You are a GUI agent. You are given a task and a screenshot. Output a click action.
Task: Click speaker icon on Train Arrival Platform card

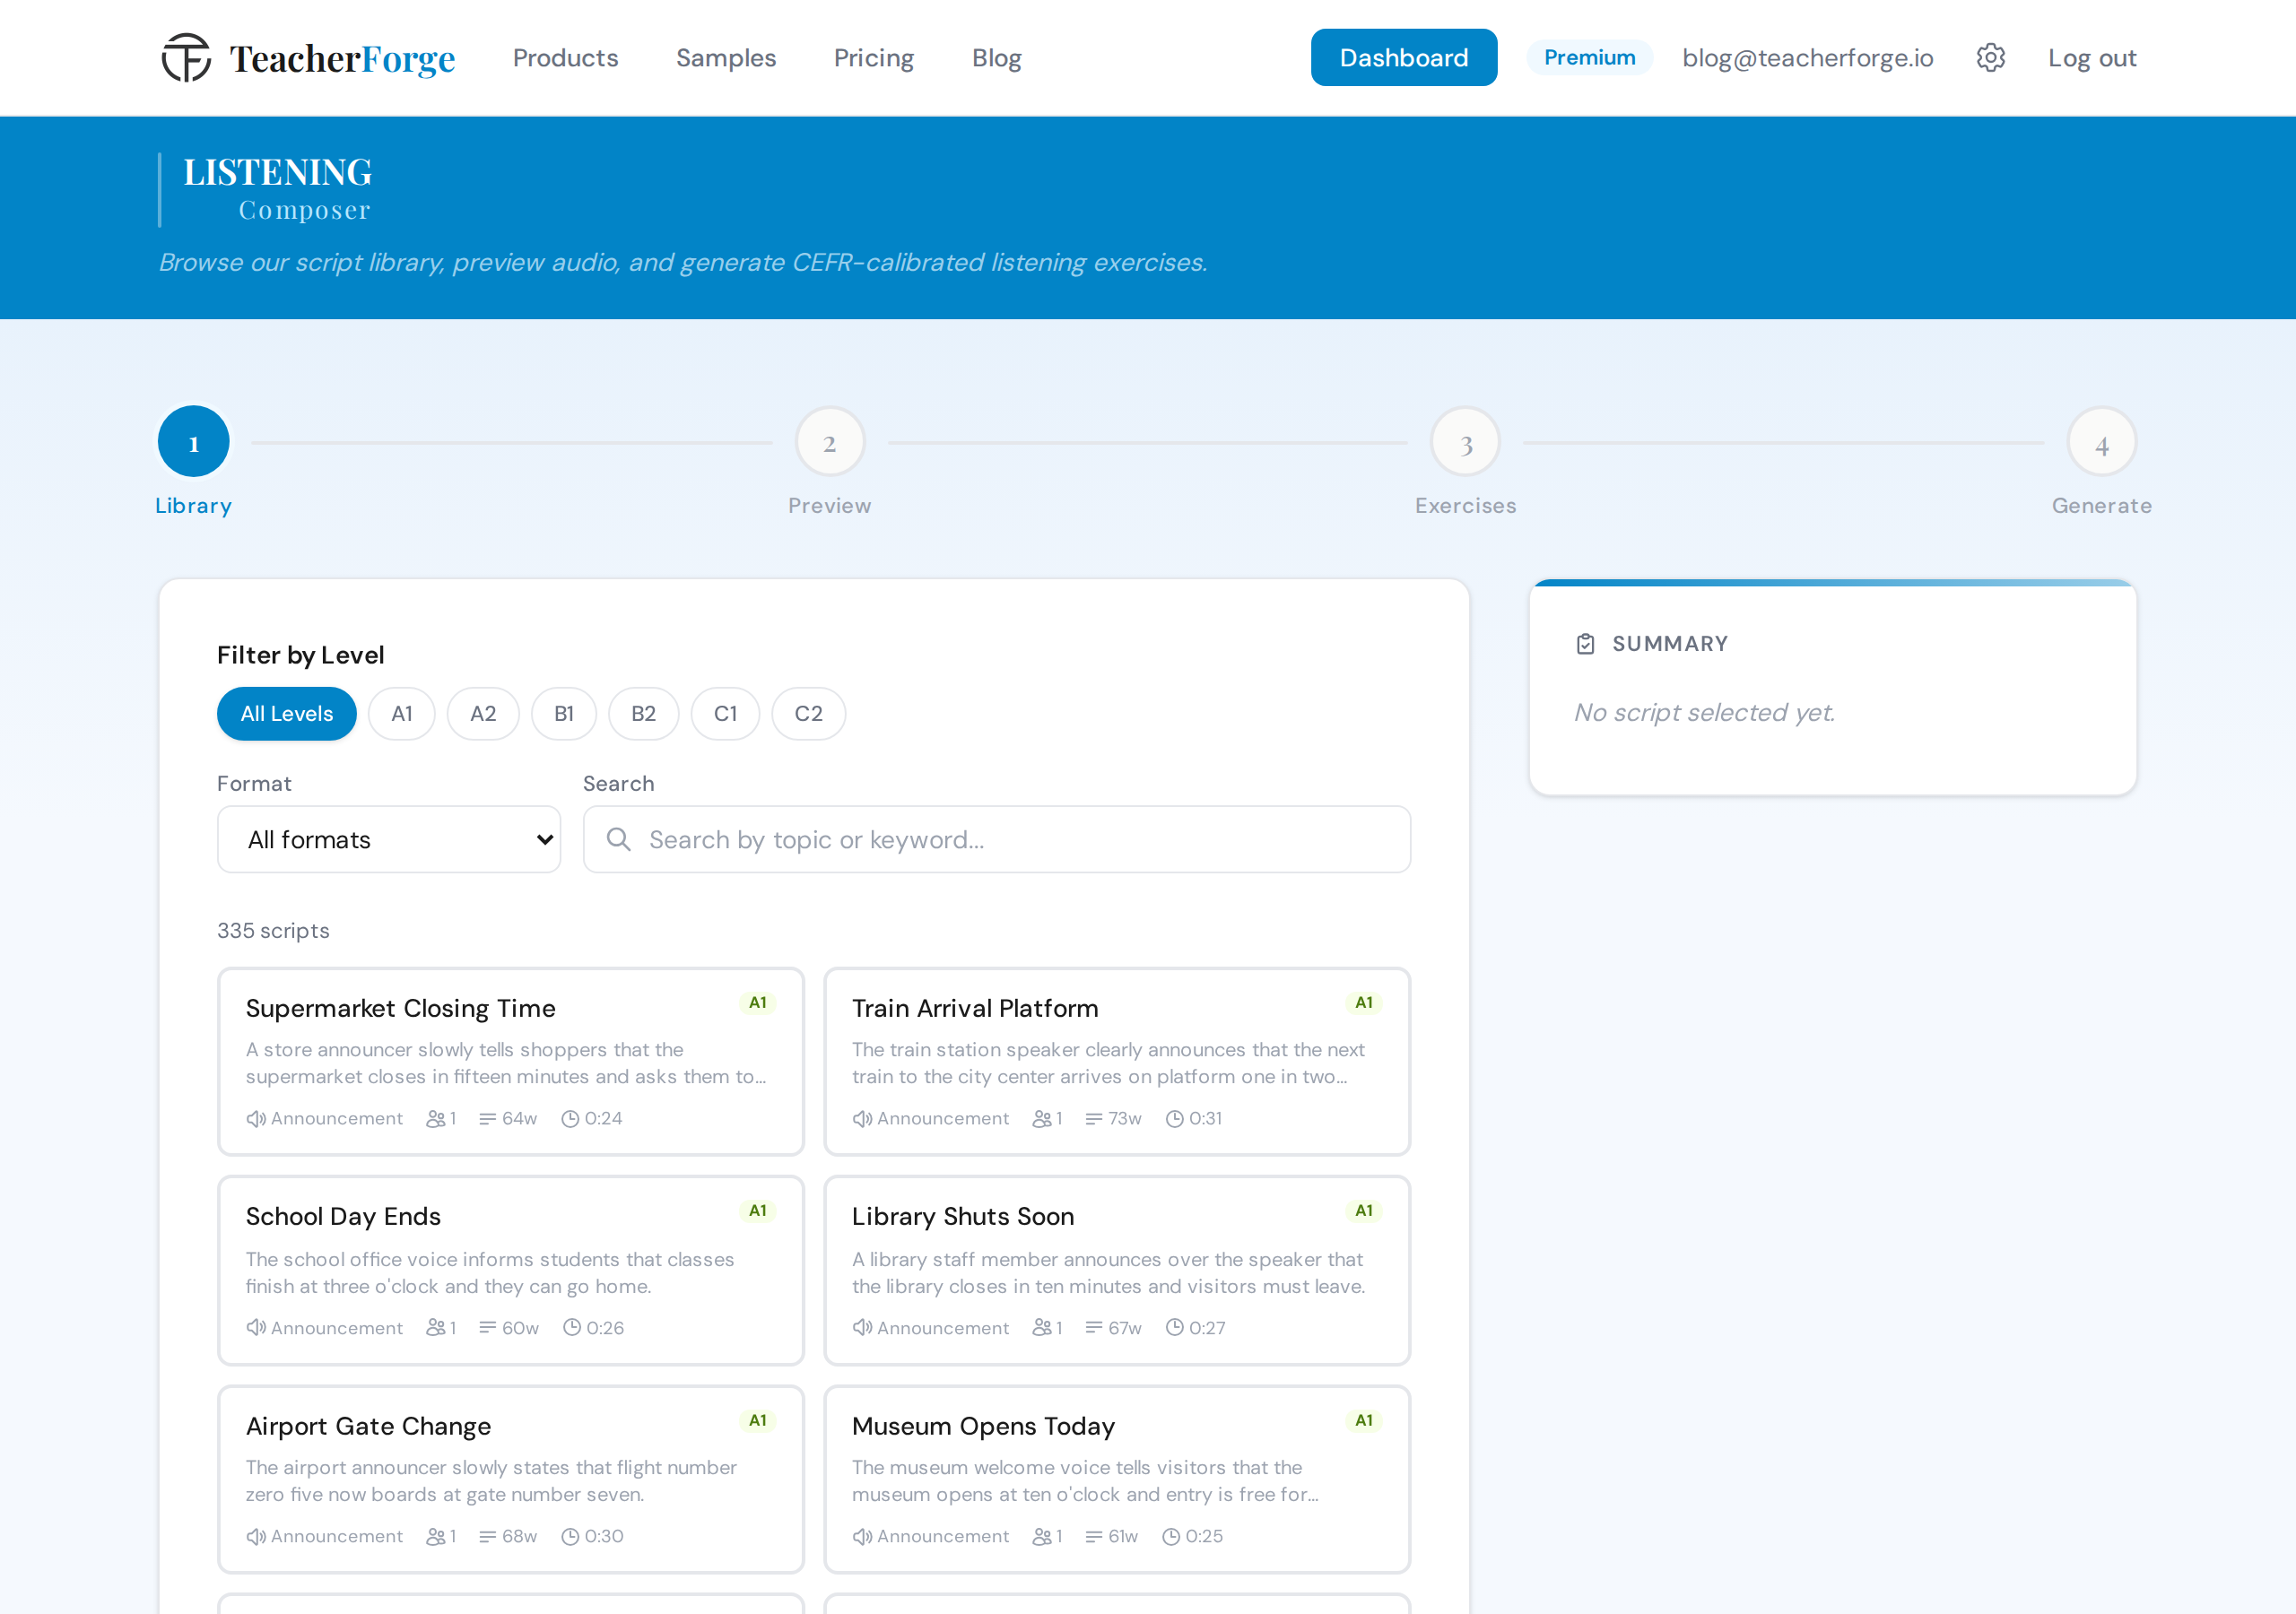pos(862,1118)
